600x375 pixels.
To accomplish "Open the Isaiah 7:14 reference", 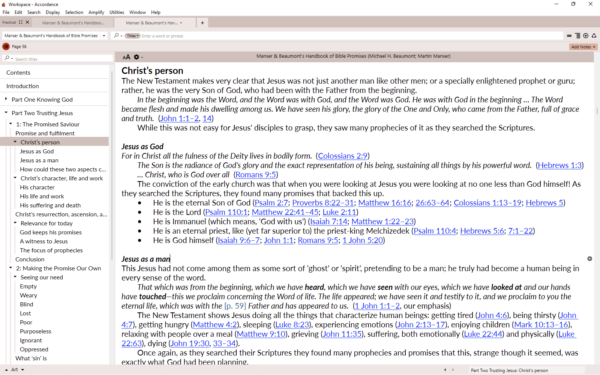I will (328, 222).
